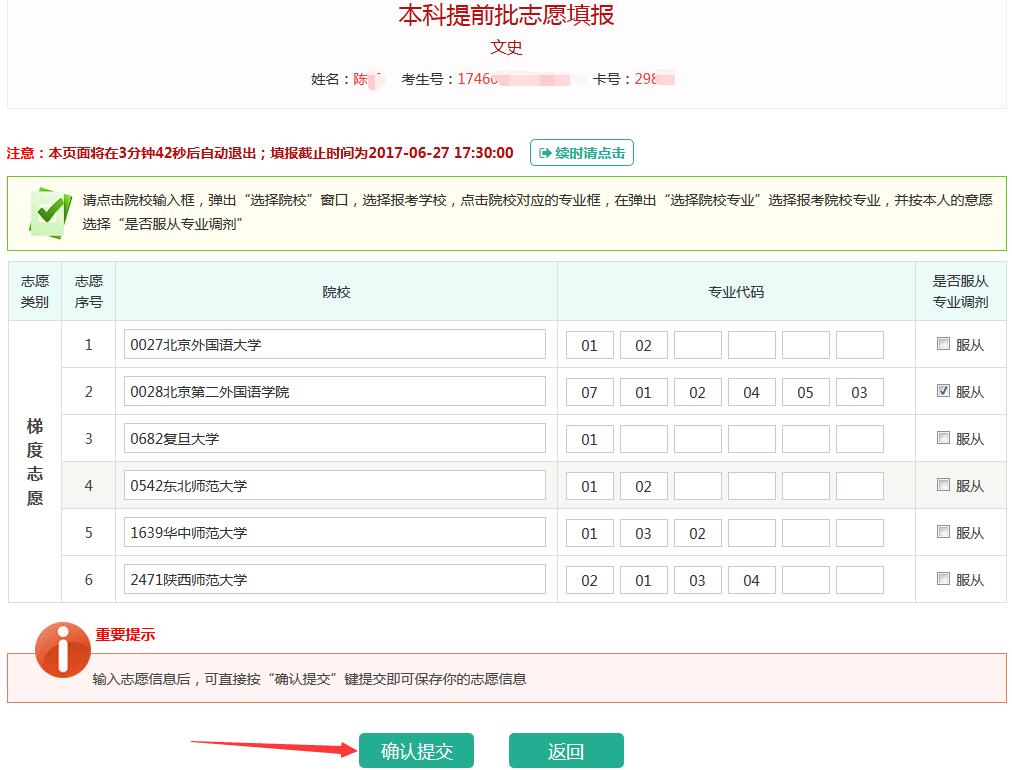
Task: Enable 服从 checkbox for 北京外国语大学
Action: tap(943, 344)
